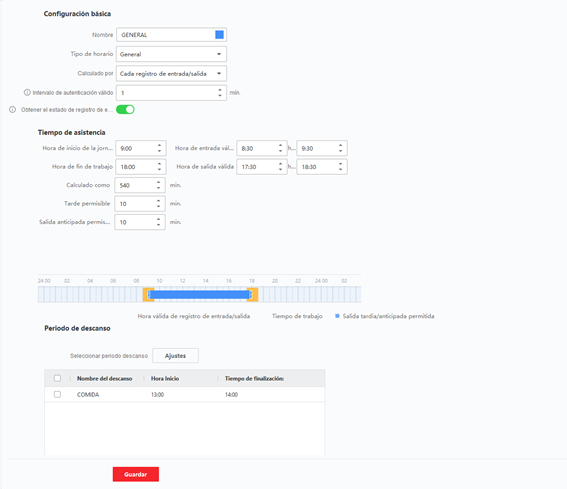
Task: Decrease the Hora de fin de trabajo stepper
Action: pos(159,170)
